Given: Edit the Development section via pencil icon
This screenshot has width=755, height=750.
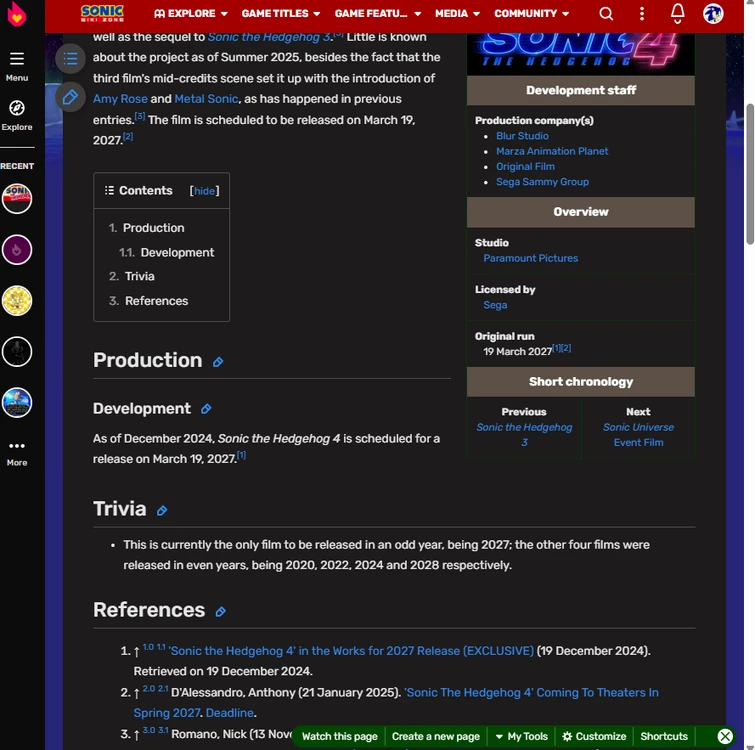Looking at the screenshot, I should tap(206, 409).
